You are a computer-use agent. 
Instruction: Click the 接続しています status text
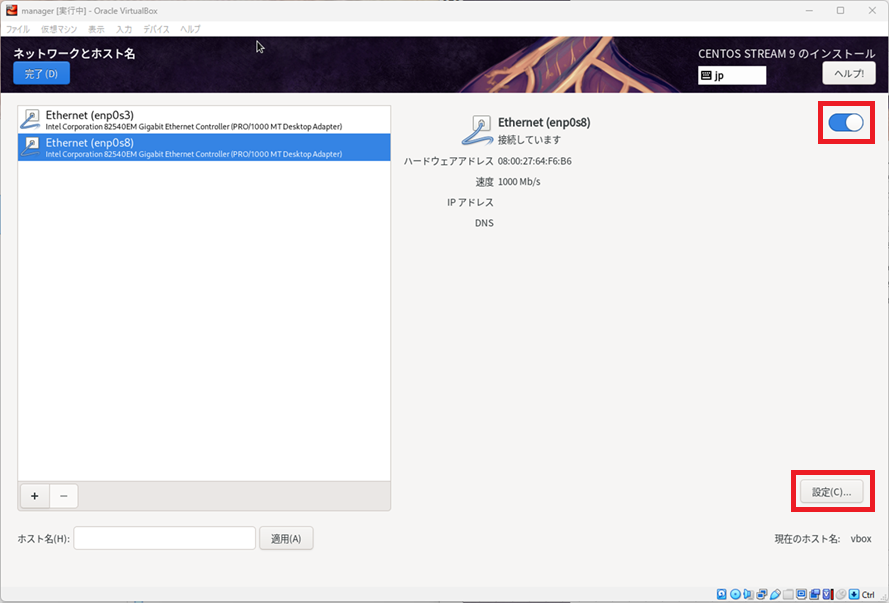(530, 139)
